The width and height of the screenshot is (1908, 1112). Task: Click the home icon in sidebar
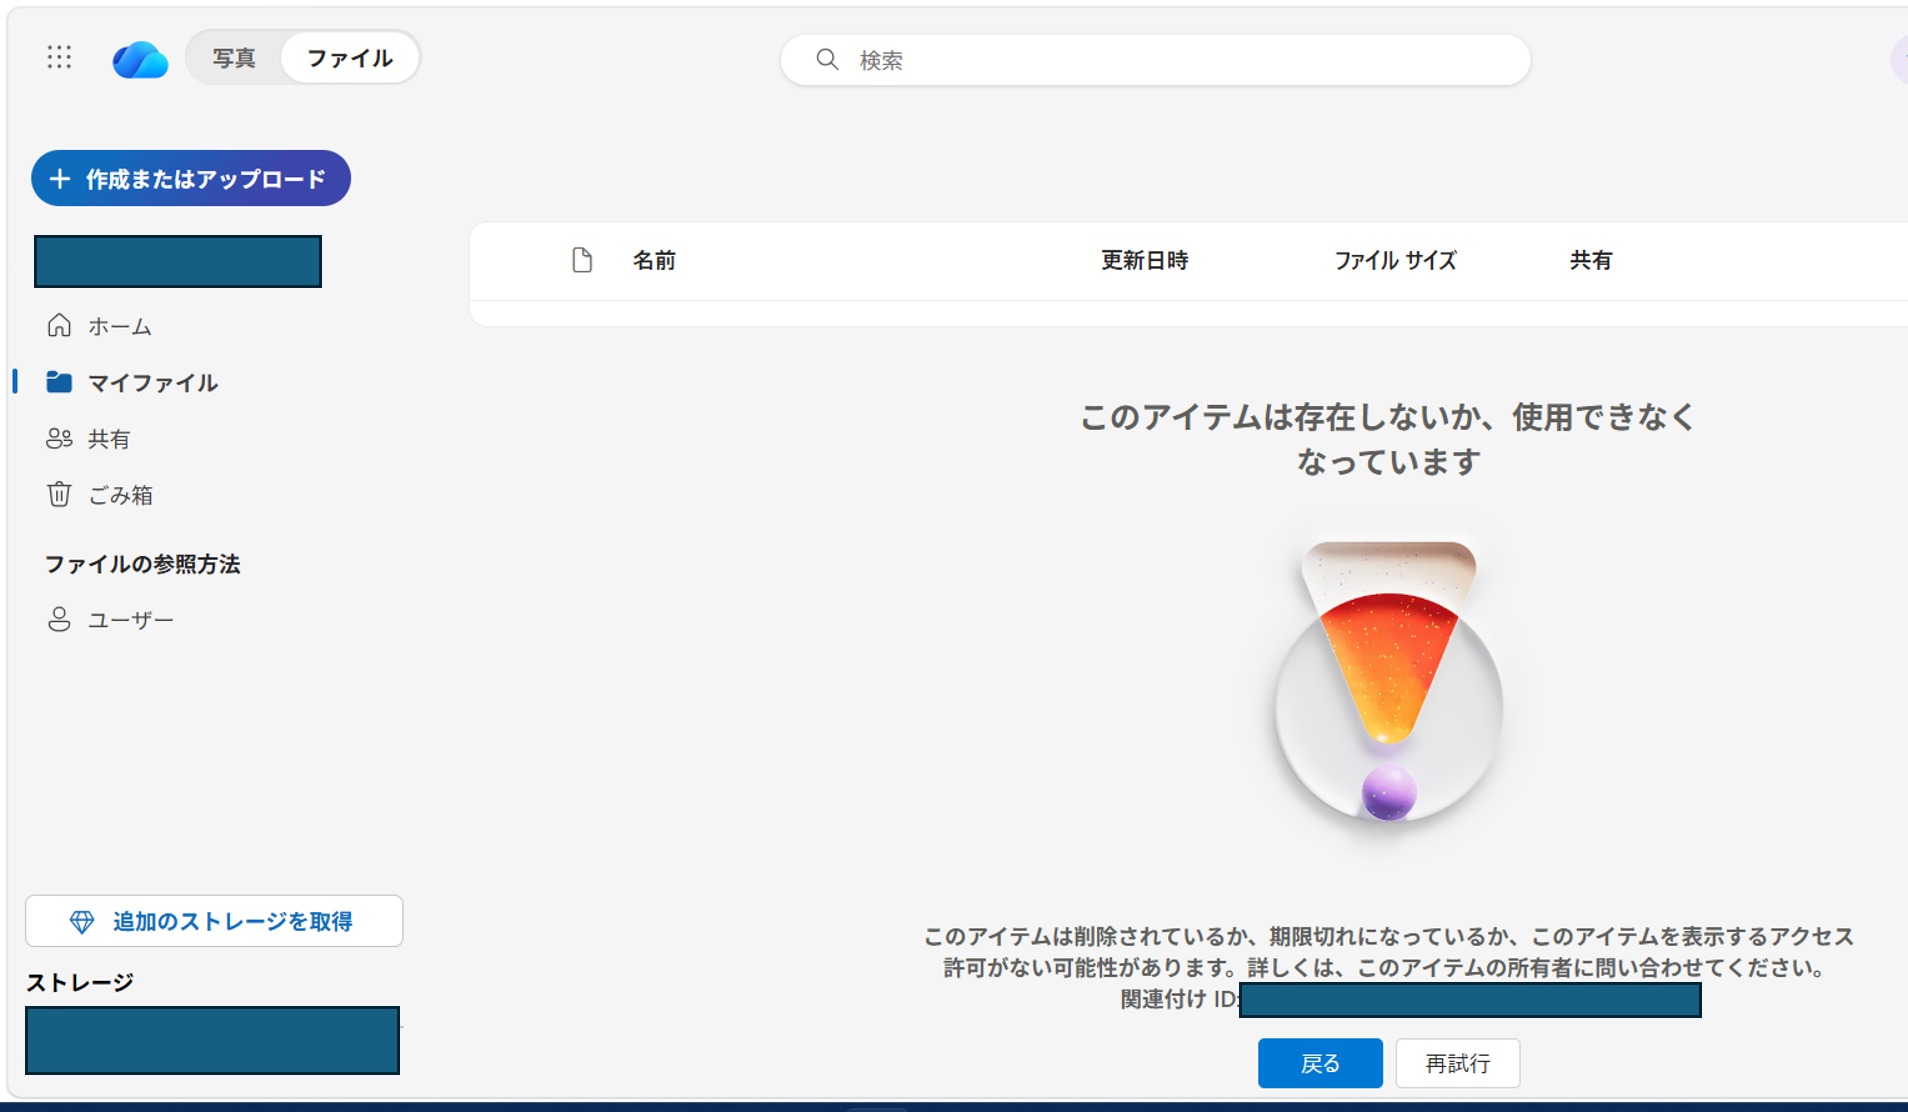point(59,325)
